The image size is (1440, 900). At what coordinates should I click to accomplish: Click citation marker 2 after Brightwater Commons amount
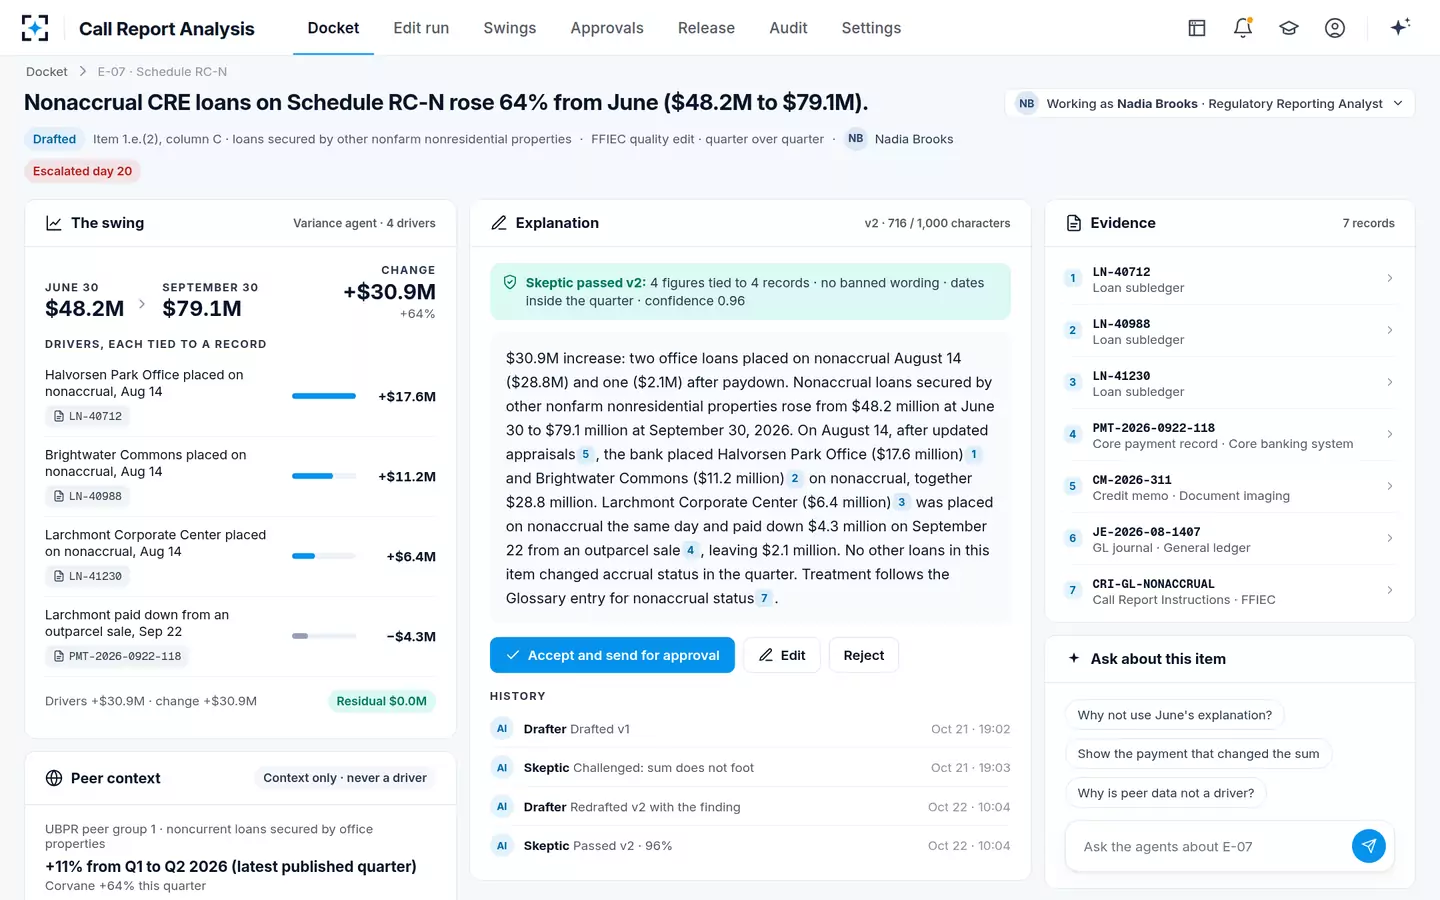pyautogui.click(x=795, y=478)
